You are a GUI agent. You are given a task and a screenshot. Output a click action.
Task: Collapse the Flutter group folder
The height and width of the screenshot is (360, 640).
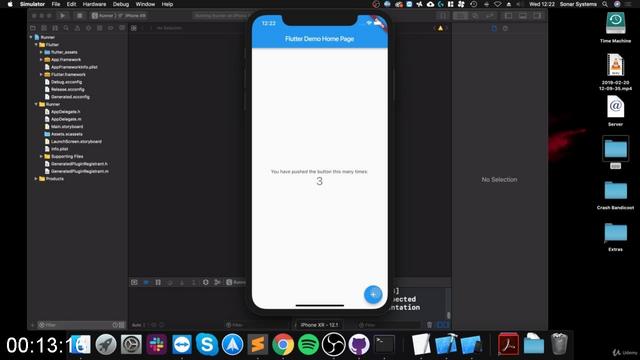pyautogui.click(x=36, y=44)
